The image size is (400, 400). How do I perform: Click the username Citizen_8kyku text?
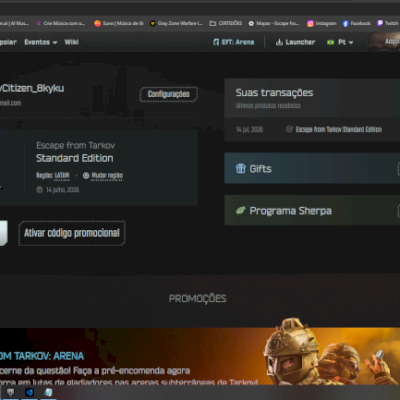point(32,88)
